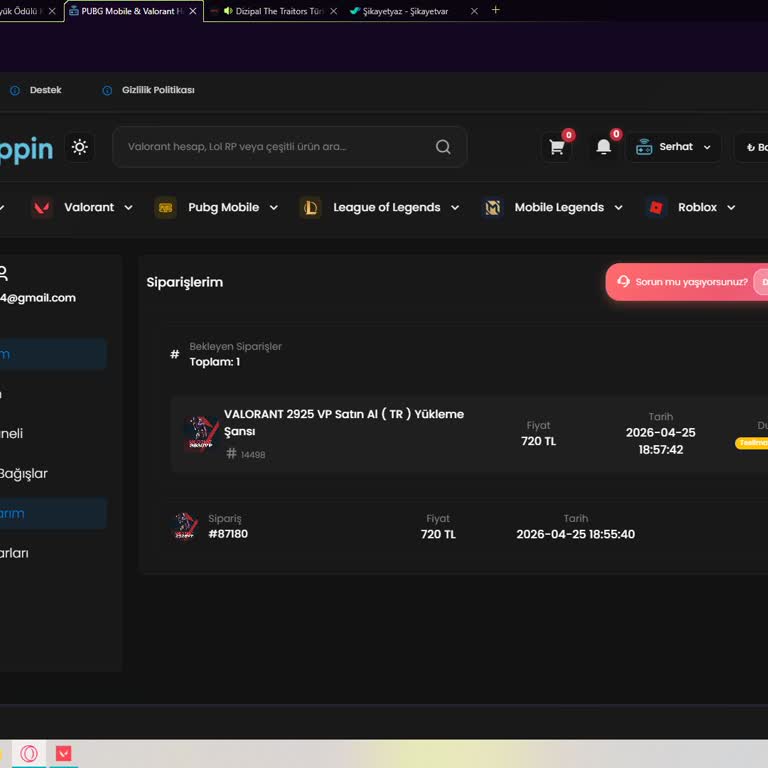
Task: Click the order #87180 thumbnail image
Action: pyautogui.click(x=186, y=526)
